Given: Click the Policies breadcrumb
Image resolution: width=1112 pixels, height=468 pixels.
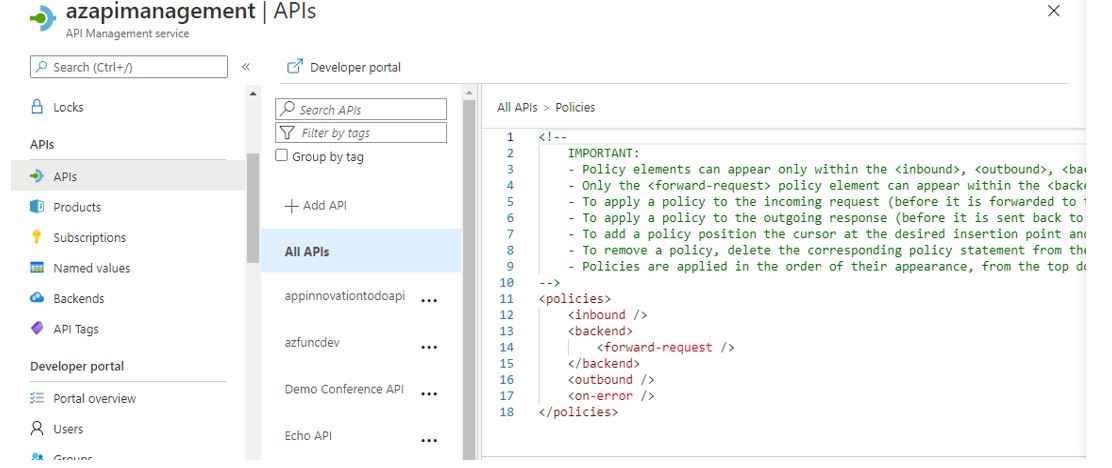Looking at the screenshot, I should [x=575, y=107].
